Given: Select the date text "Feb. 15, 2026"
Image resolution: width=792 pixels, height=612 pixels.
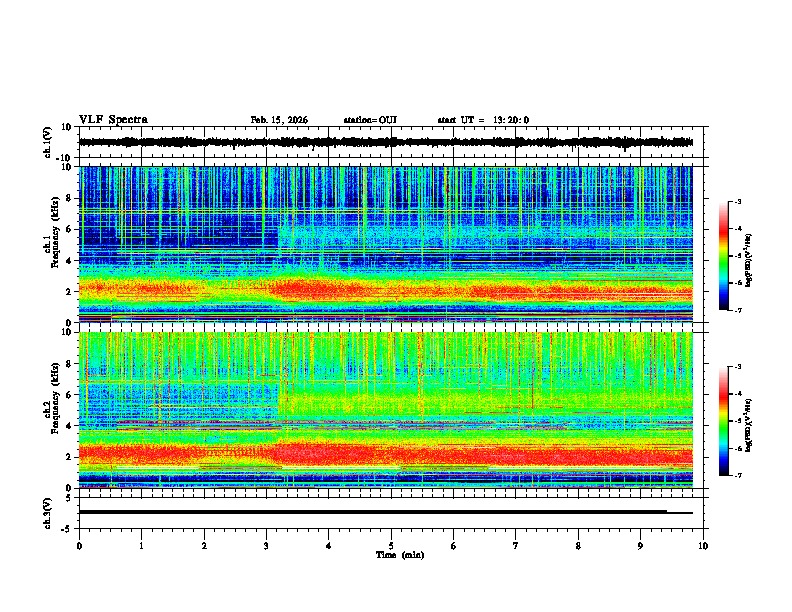Looking at the screenshot, I should tap(279, 120).
